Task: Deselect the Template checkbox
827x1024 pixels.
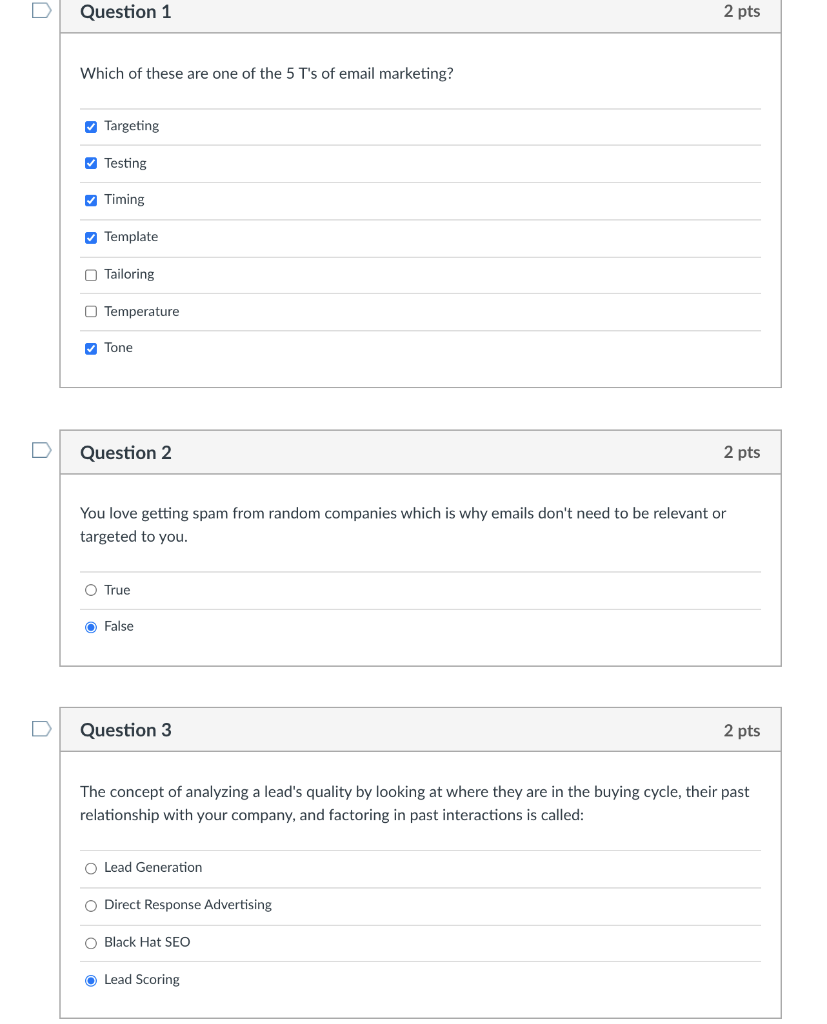Action: pyautogui.click(x=91, y=237)
